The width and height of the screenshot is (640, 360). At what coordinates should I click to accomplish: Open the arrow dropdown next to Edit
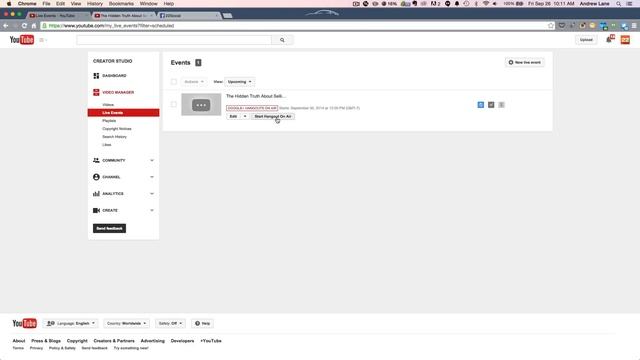[x=245, y=116]
